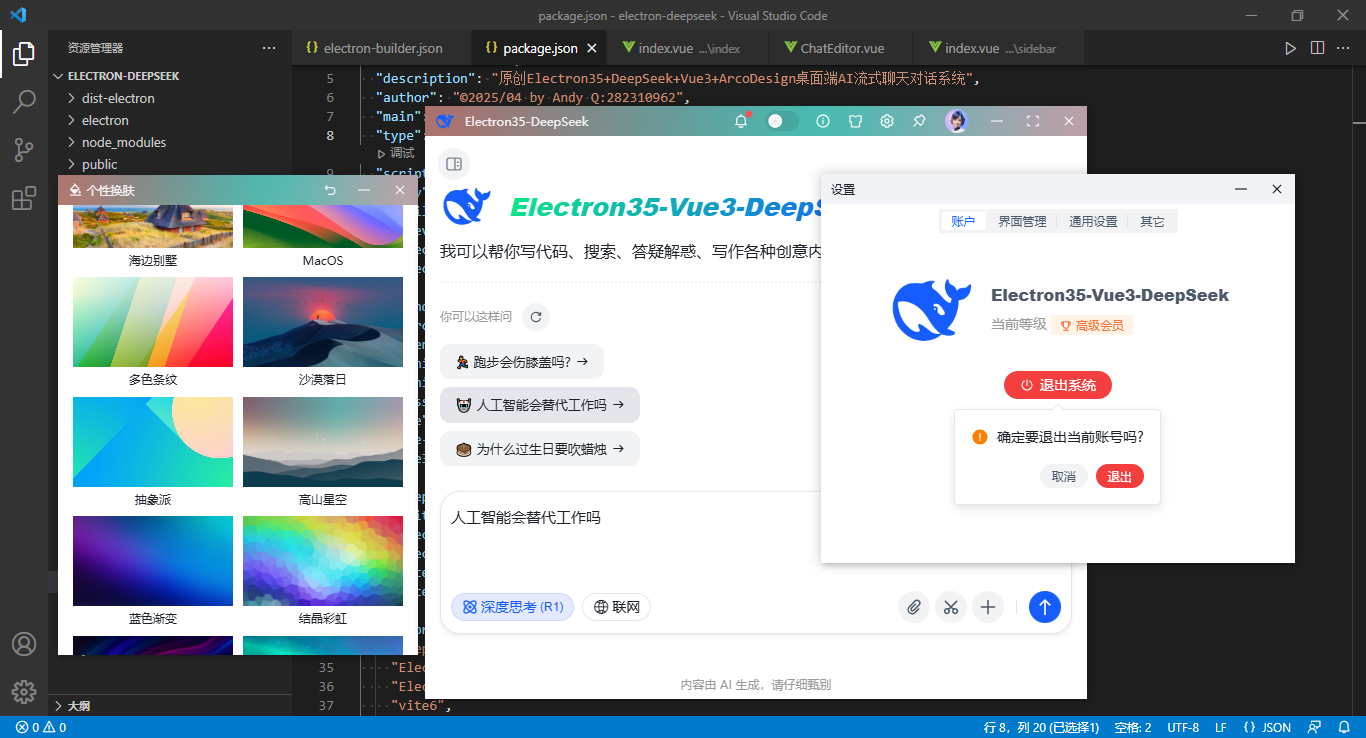Switch to the ChatEditor.vue tab
Viewport: 1366px width, 738px height.
coord(842,48)
